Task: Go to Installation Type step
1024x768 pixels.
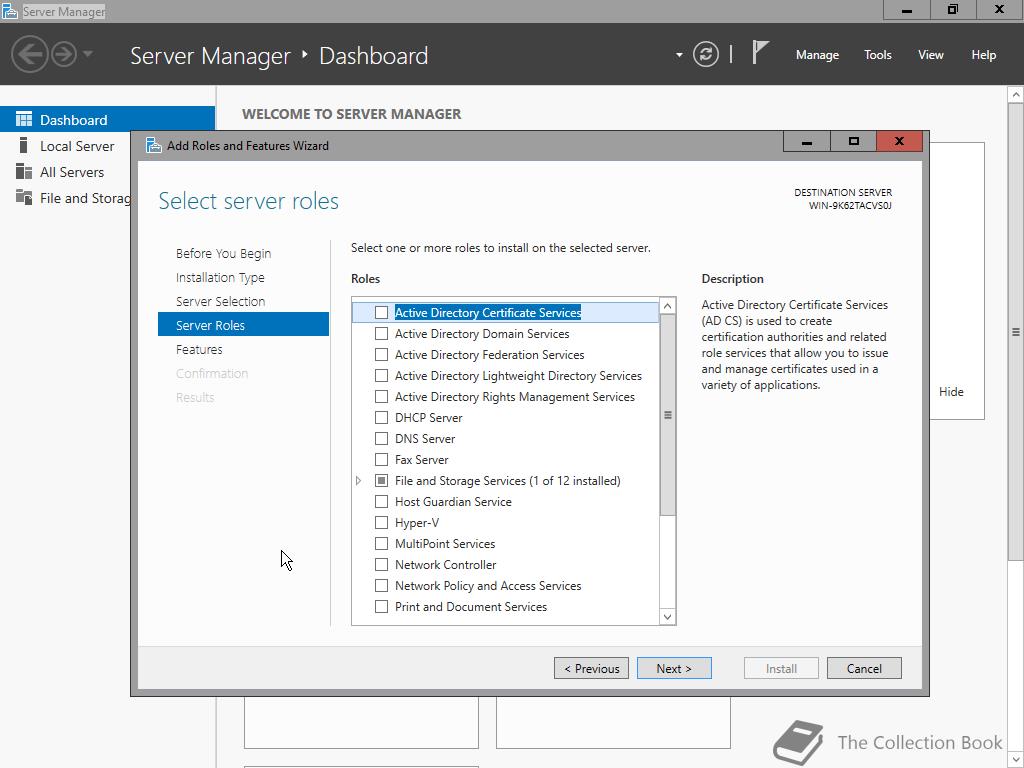Action: pos(220,278)
